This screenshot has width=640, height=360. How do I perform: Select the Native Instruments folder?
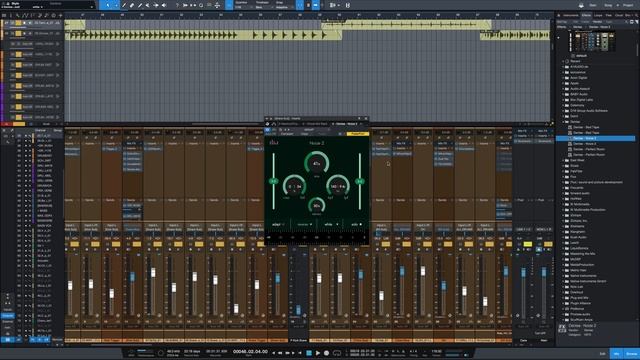pos(583,276)
